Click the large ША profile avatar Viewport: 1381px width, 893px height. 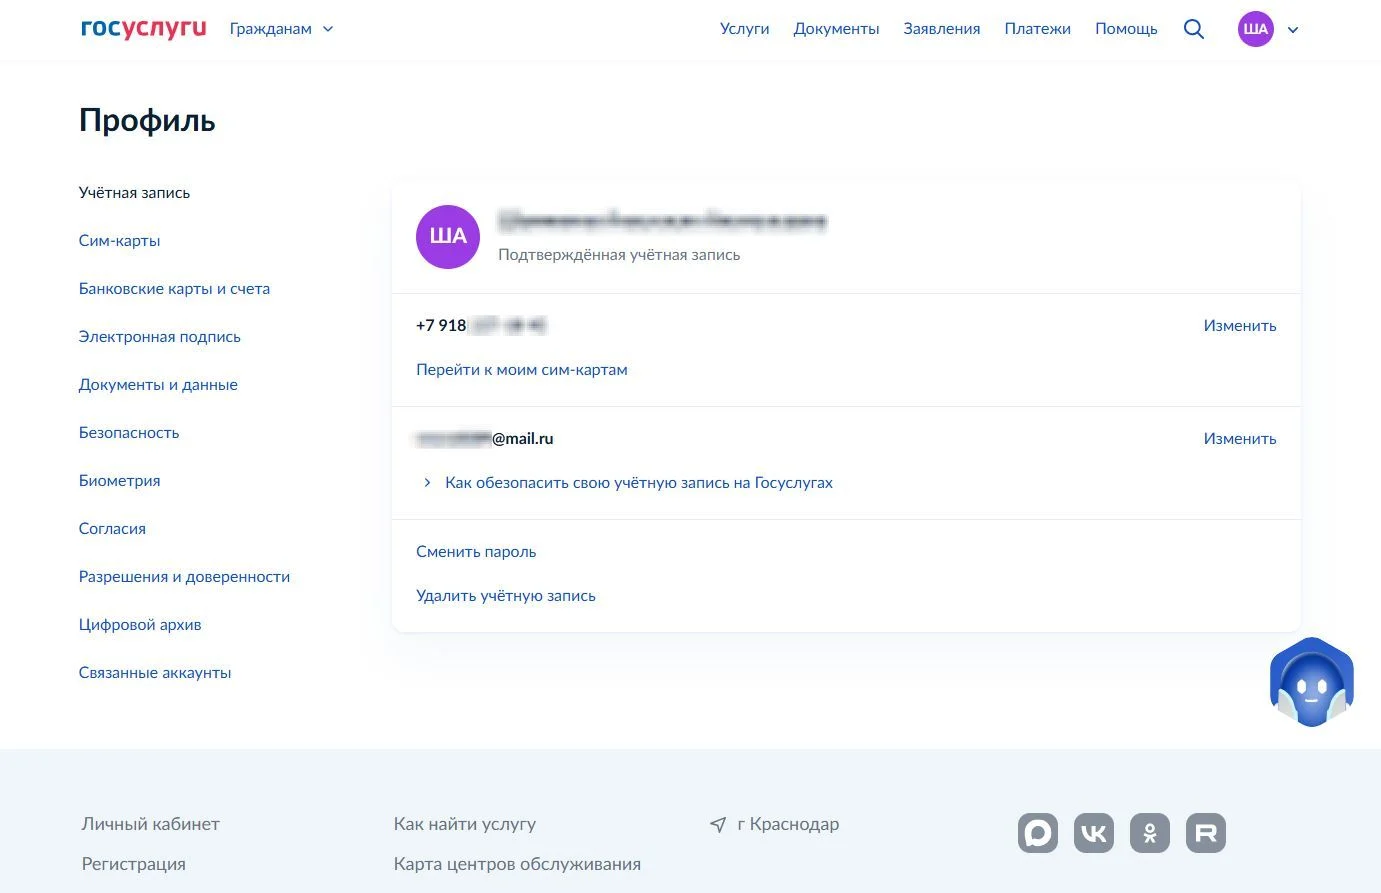coord(448,237)
